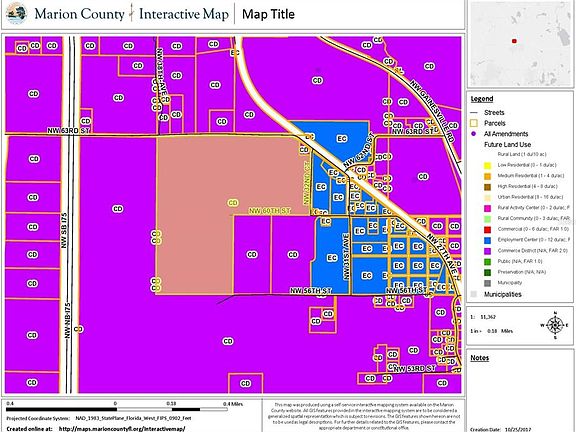The width and height of the screenshot is (576, 432).
Task: Click the Marion County seal logo
Action: coord(17,14)
